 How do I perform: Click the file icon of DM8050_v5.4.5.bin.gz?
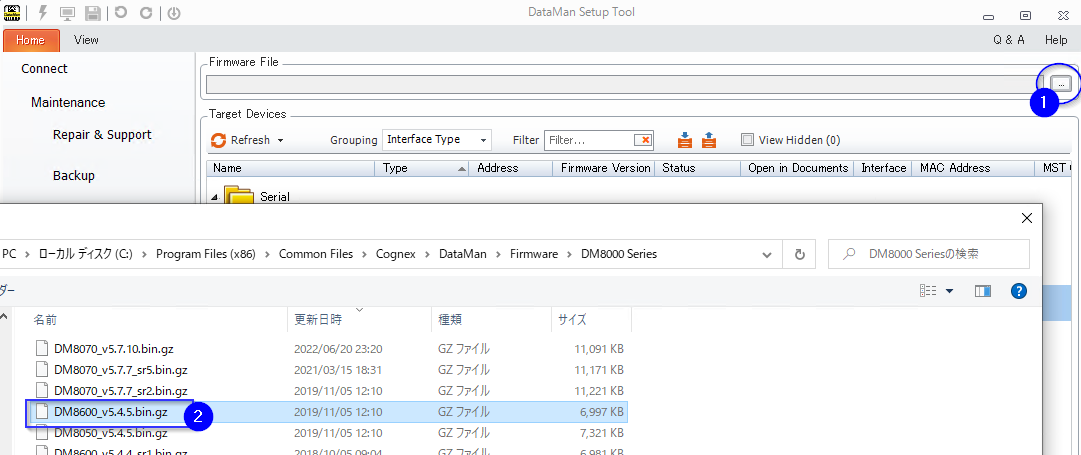43,433
